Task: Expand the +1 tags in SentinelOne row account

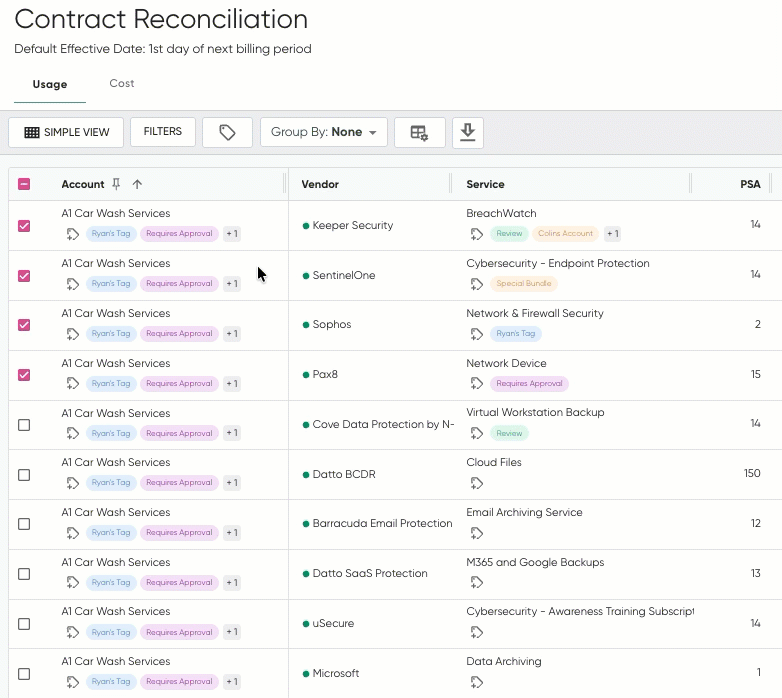Action: click(231, 284)
